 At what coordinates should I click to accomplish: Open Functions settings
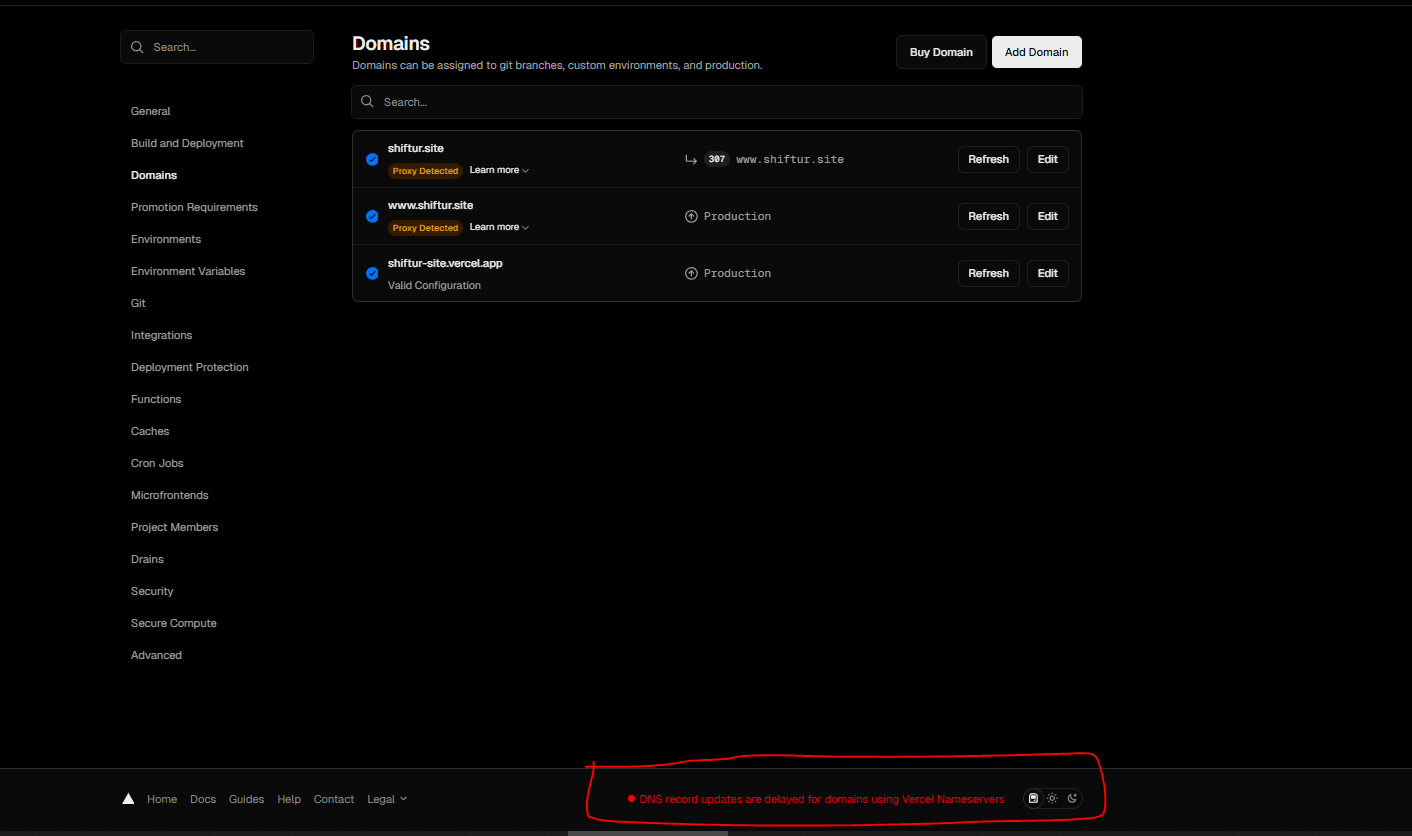pyautogui.click(x=156, y=399)
